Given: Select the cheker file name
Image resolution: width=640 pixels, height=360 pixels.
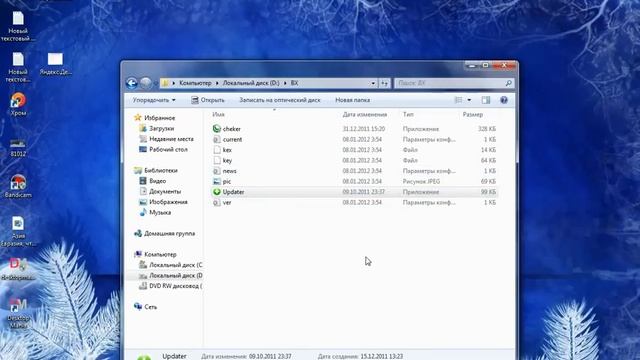Looking at the screenshot, I should click(x=231, y=129).
